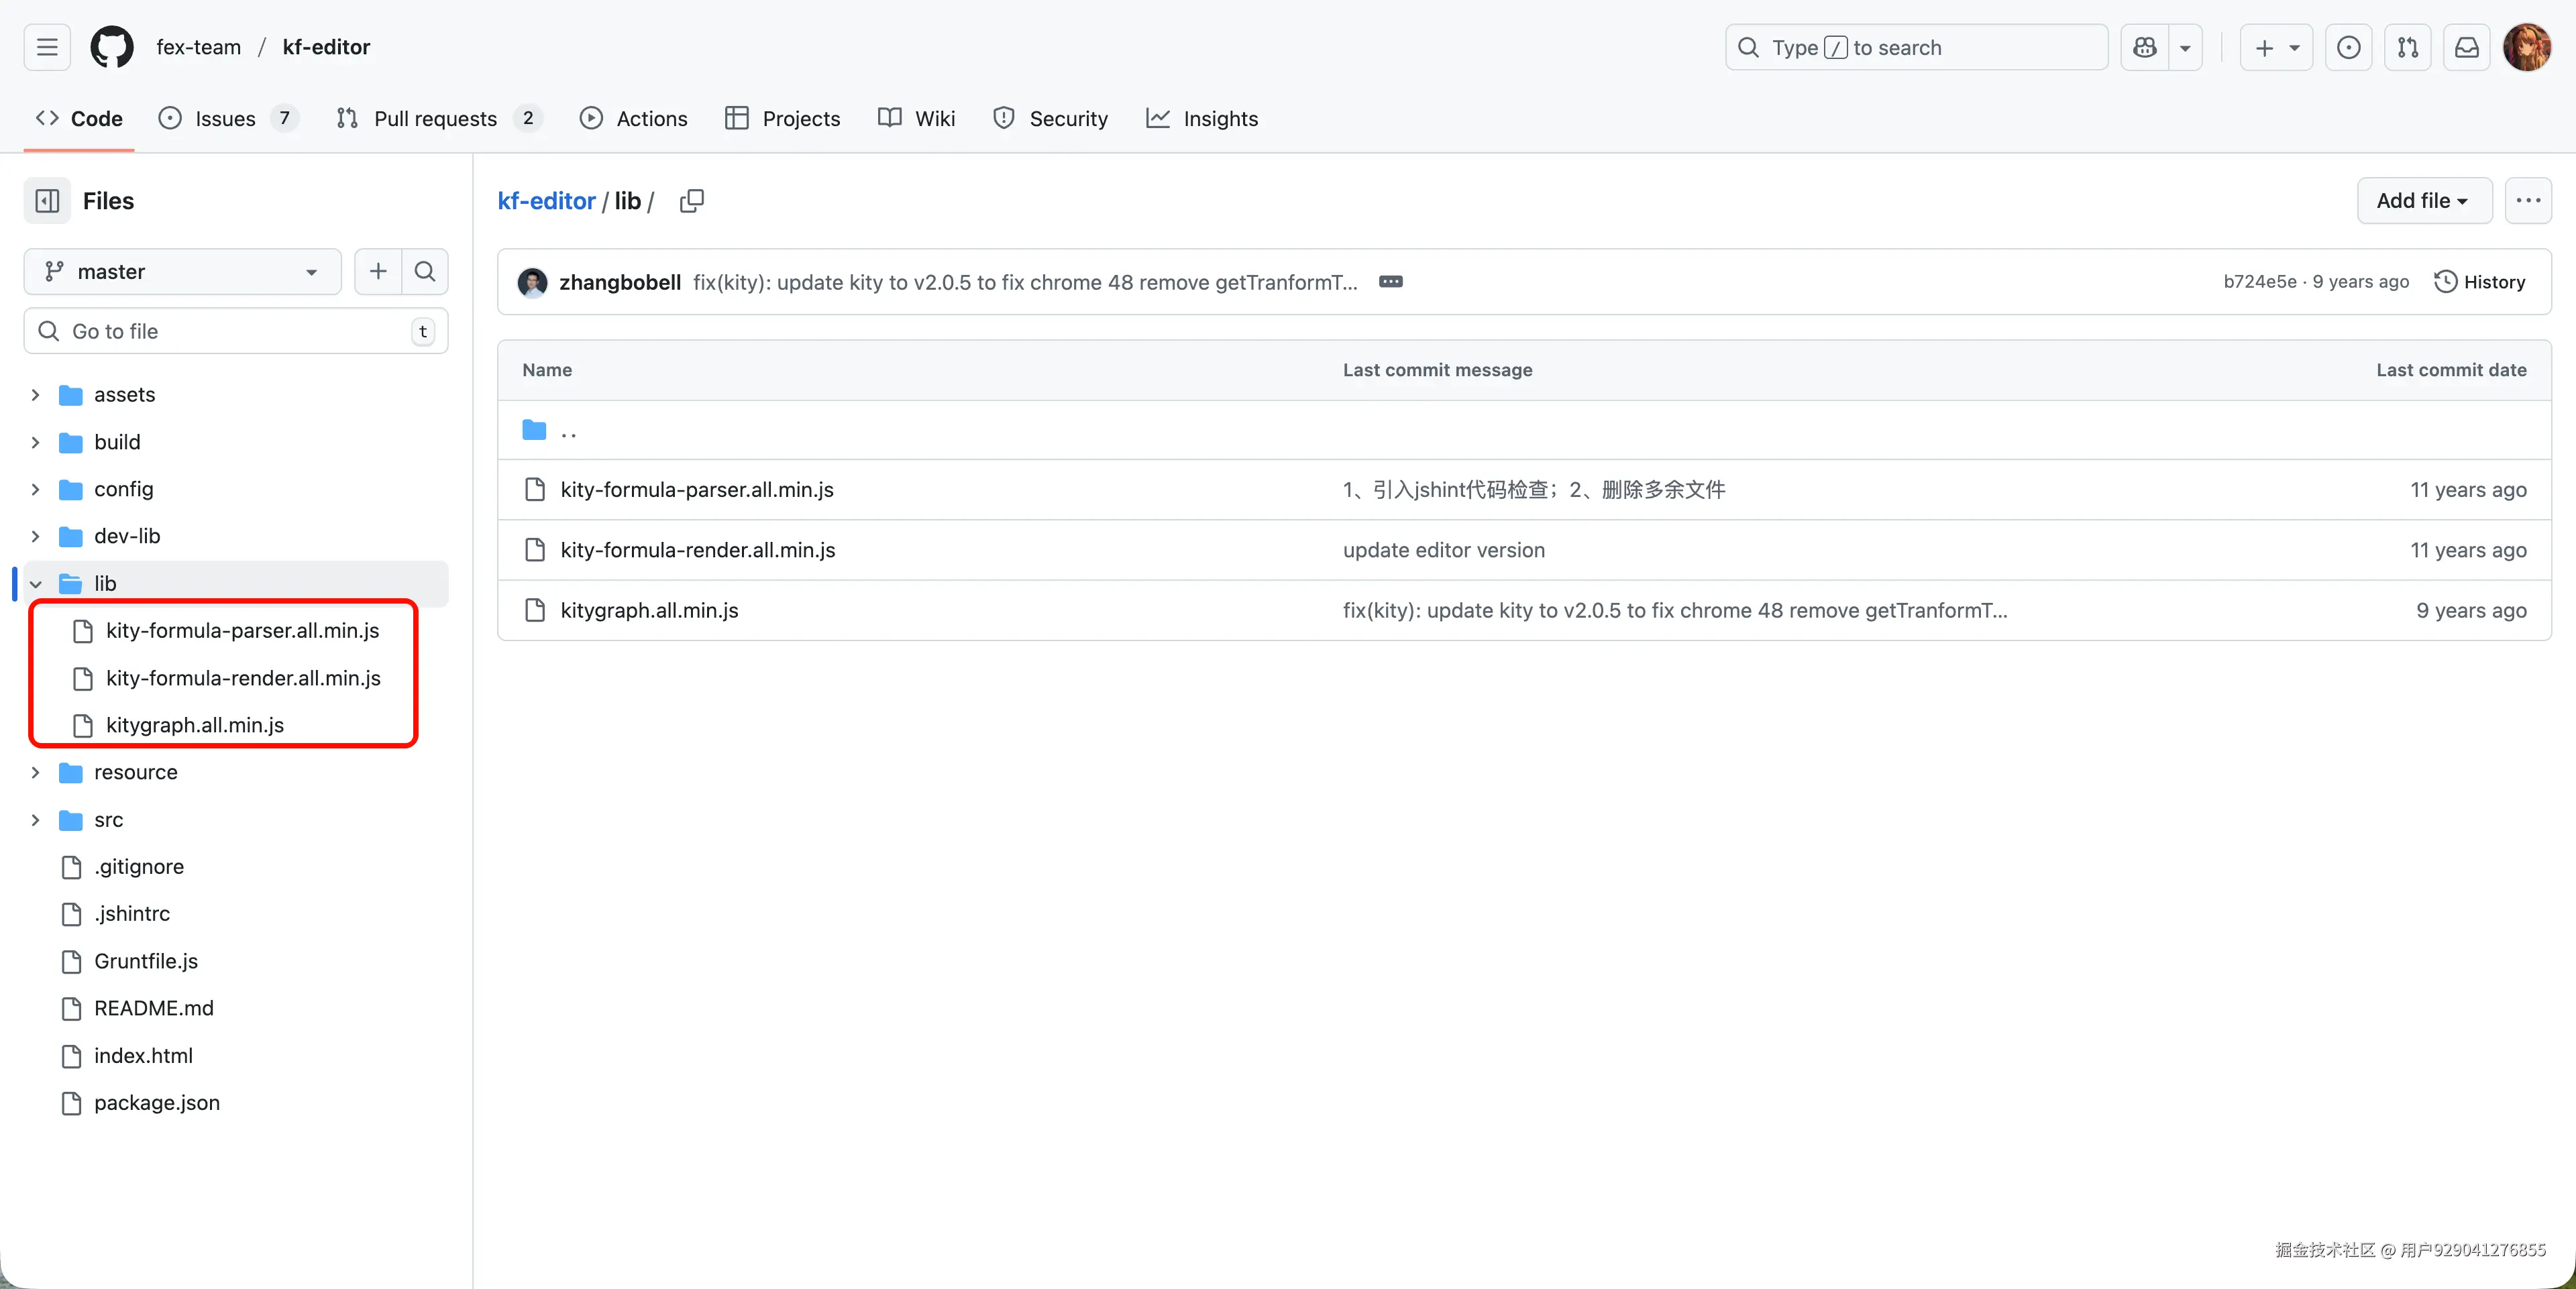Viewport: 2576px width, 1289px height.
Task: Open the master branch dropdown
Action: point(182,272)
